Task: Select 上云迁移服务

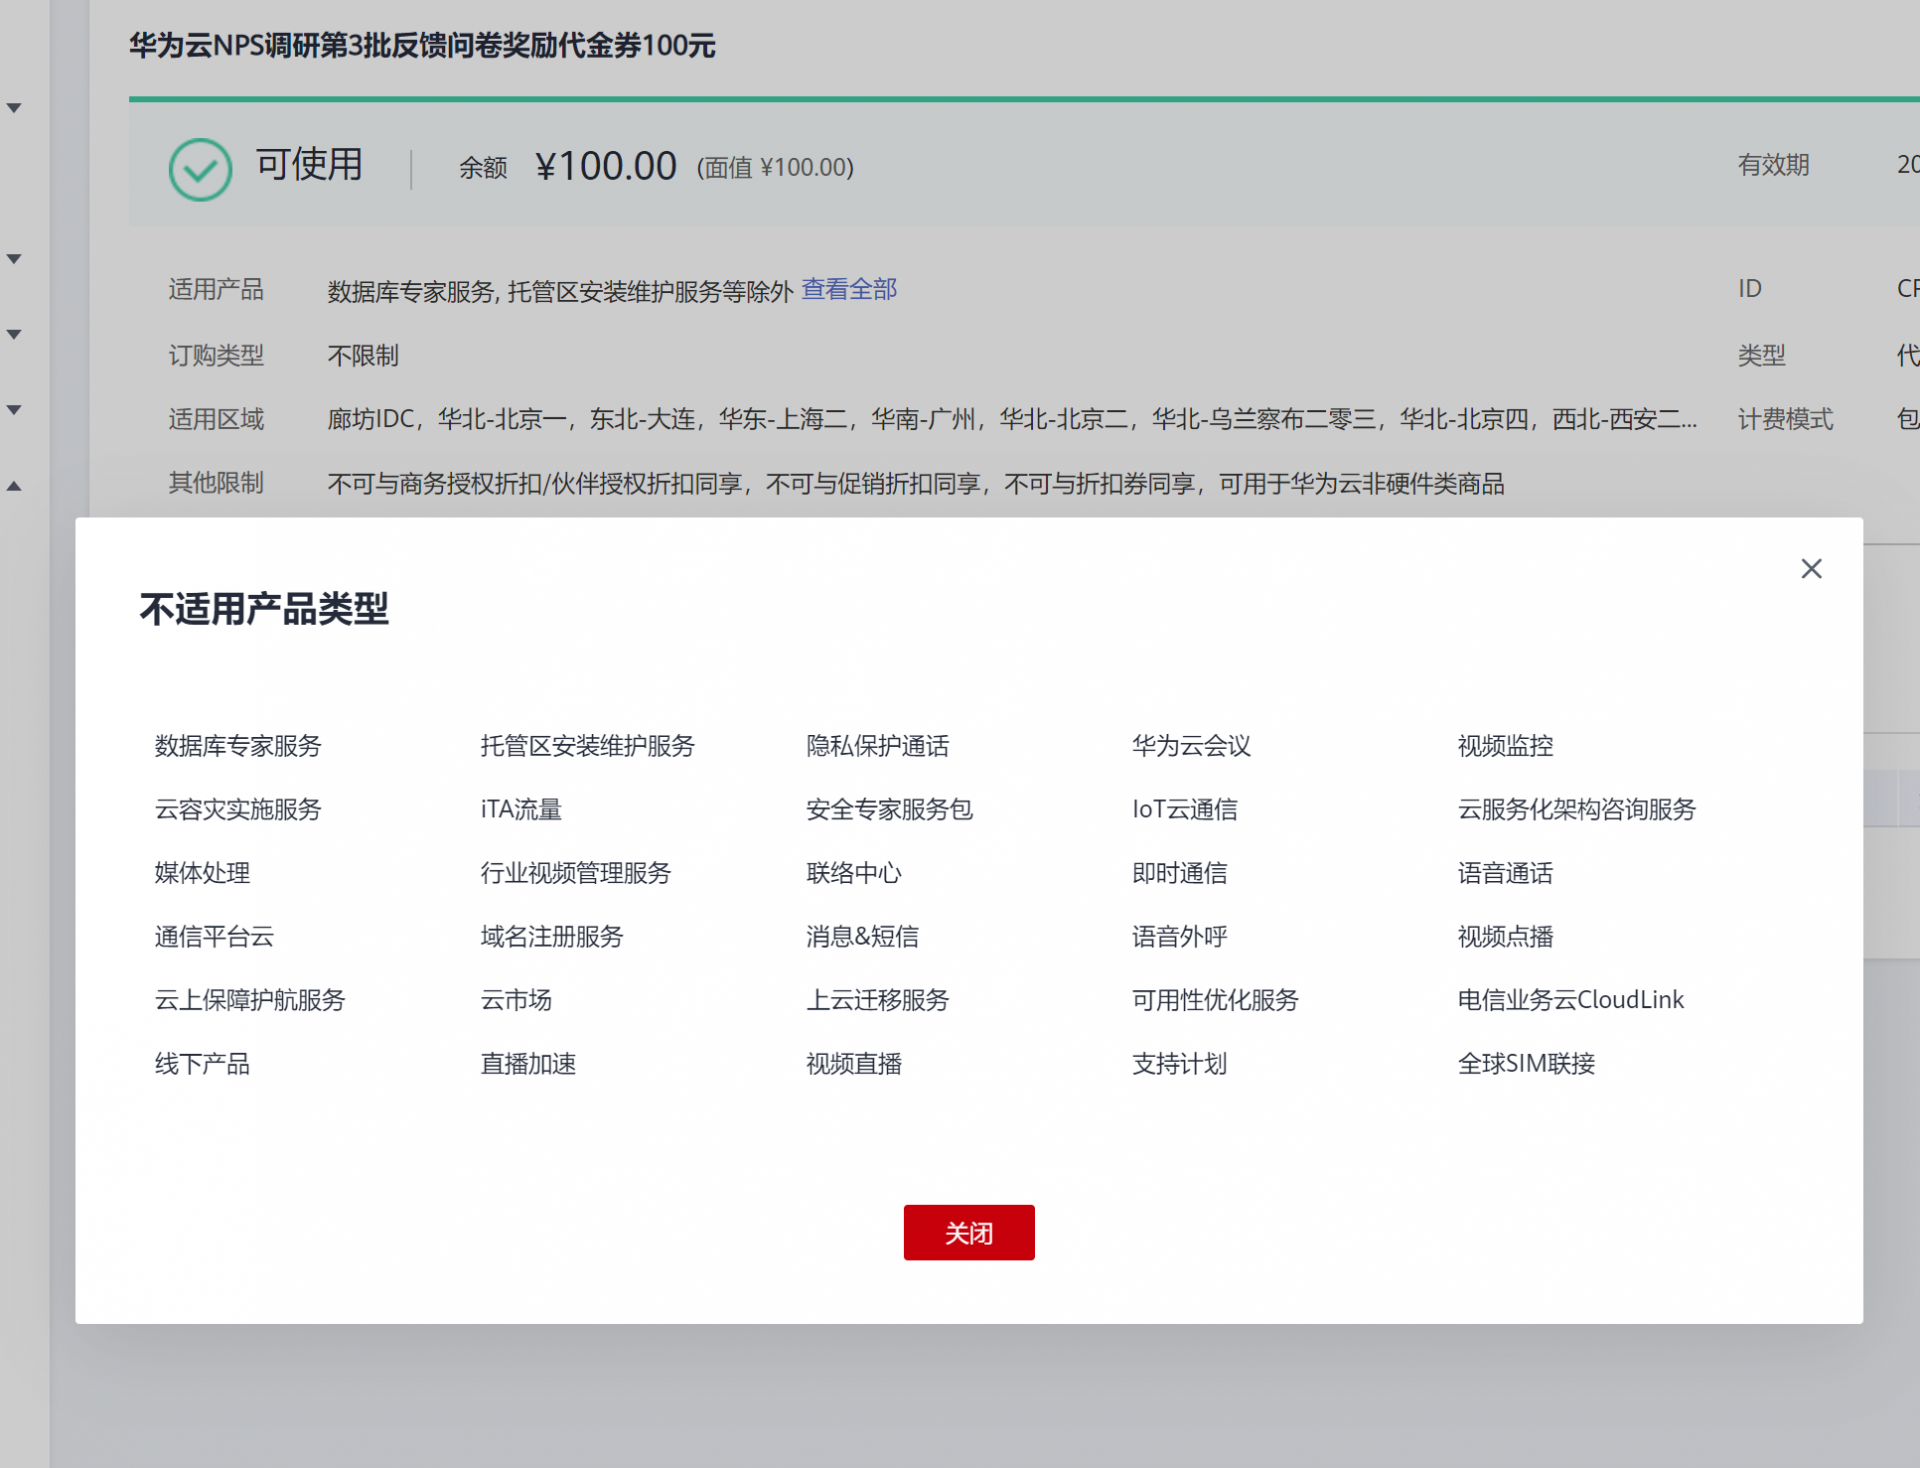Action: tap(878, 1000)
